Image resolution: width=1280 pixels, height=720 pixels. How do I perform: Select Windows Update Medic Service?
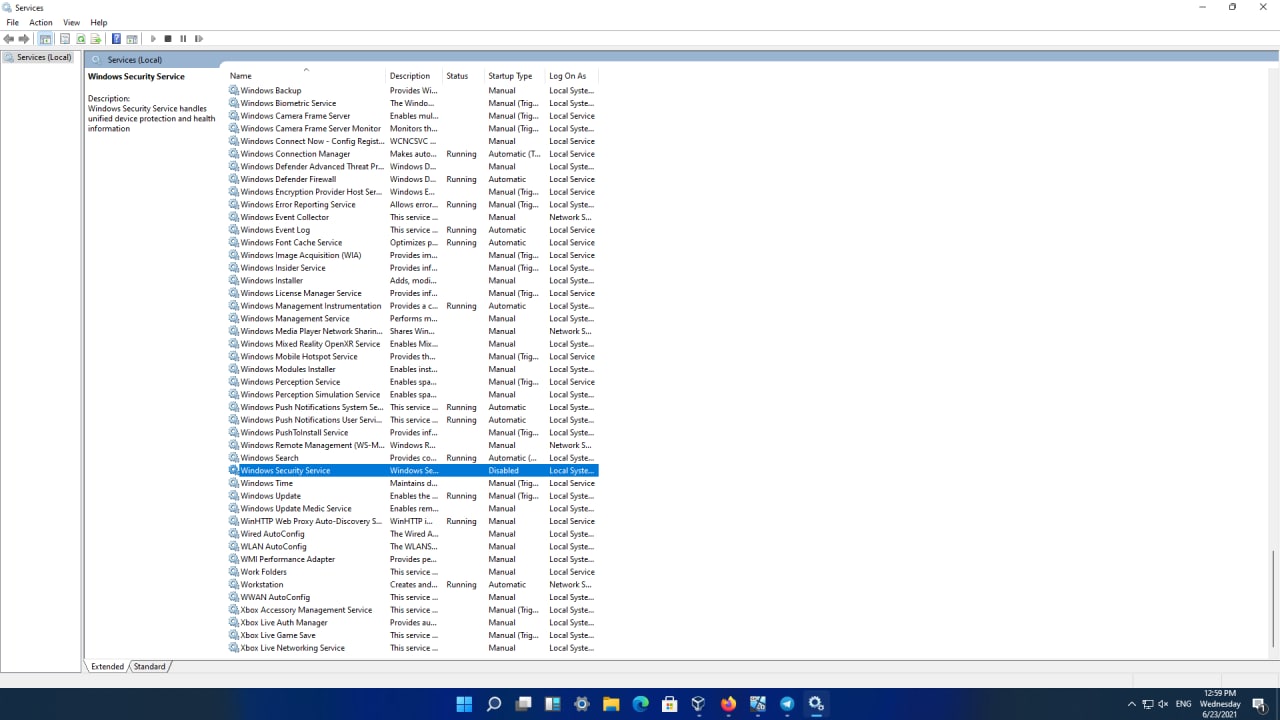click(296, 509)
